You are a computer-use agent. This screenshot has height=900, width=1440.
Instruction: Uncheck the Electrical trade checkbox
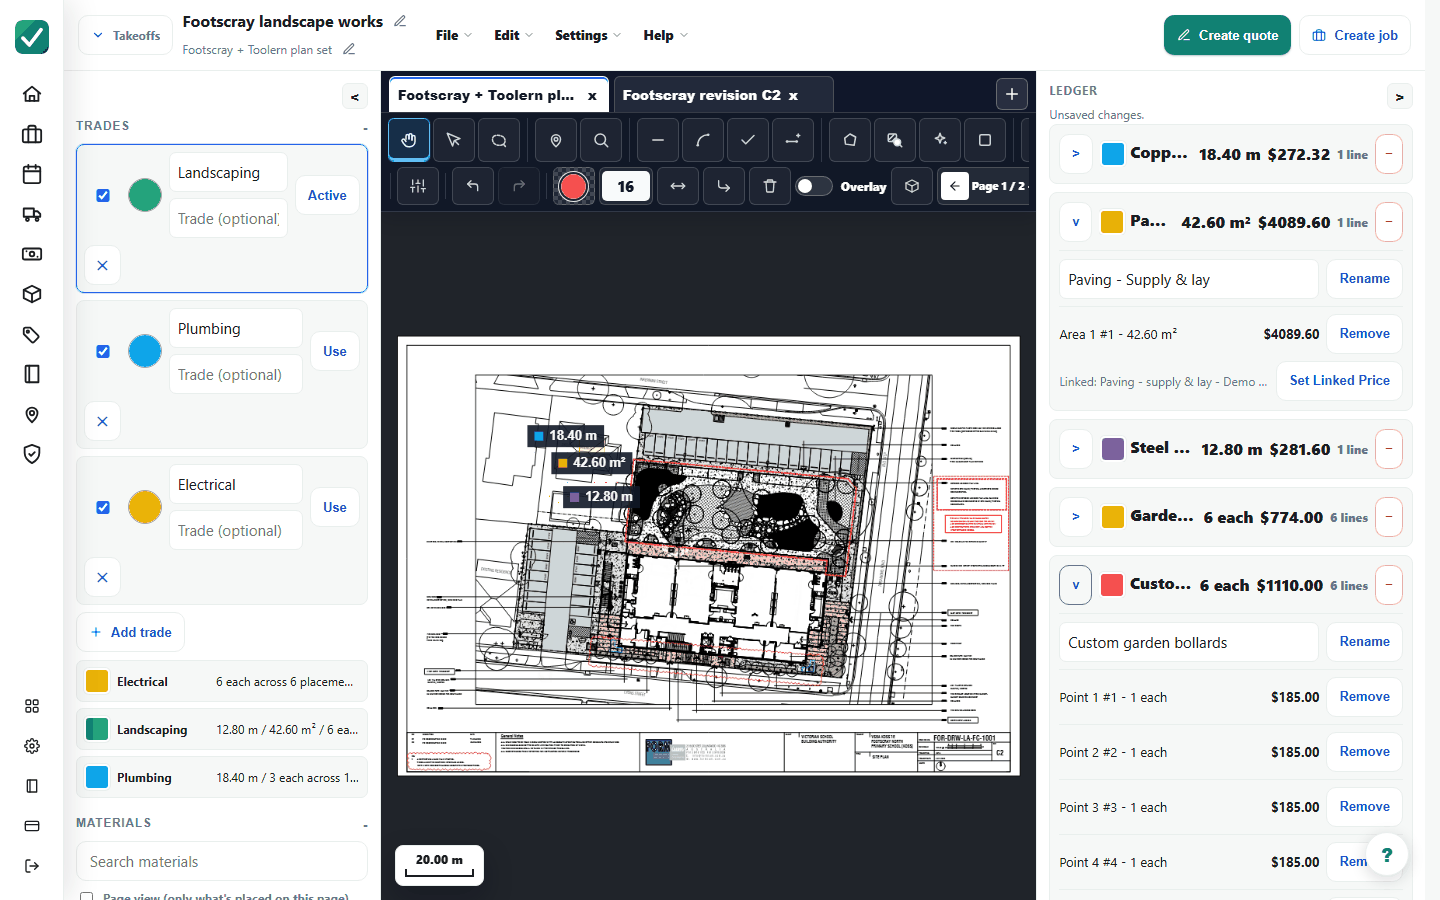[x=103, y=507]
